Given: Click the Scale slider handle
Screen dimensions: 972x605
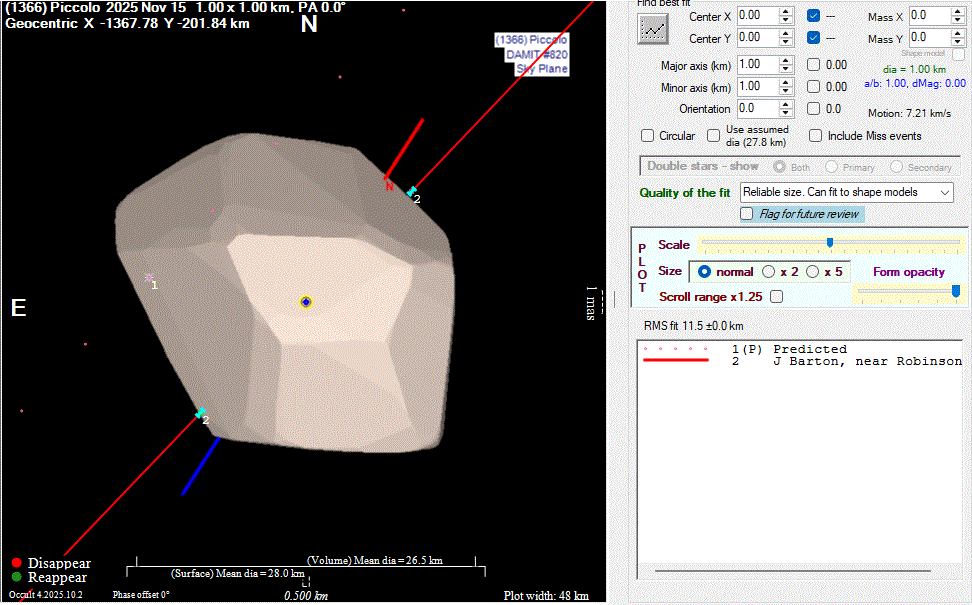Looking at the screenshot, I should coord(829,243).
